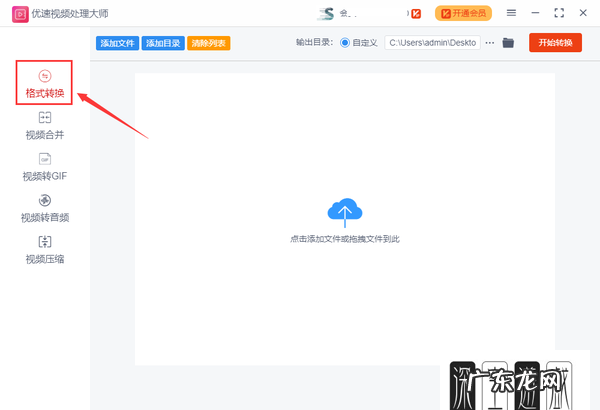
Task: Clear list with 清除列表 button
Action: (209, 43)
